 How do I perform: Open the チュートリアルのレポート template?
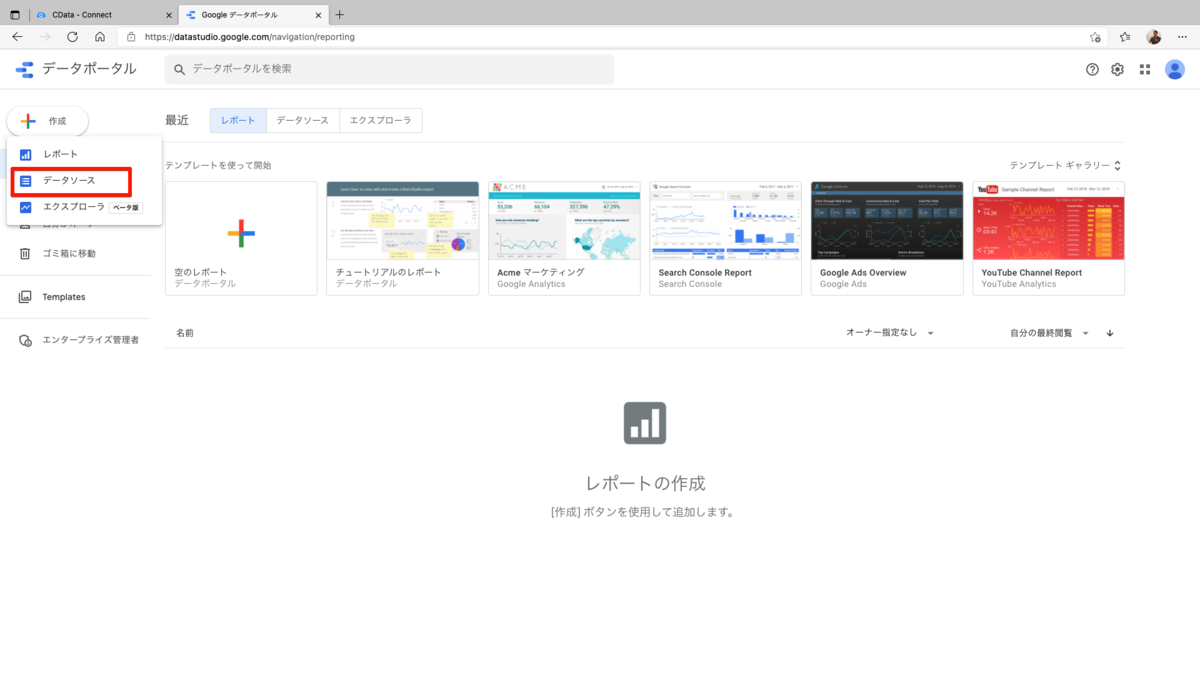click(x=403, y=238)
